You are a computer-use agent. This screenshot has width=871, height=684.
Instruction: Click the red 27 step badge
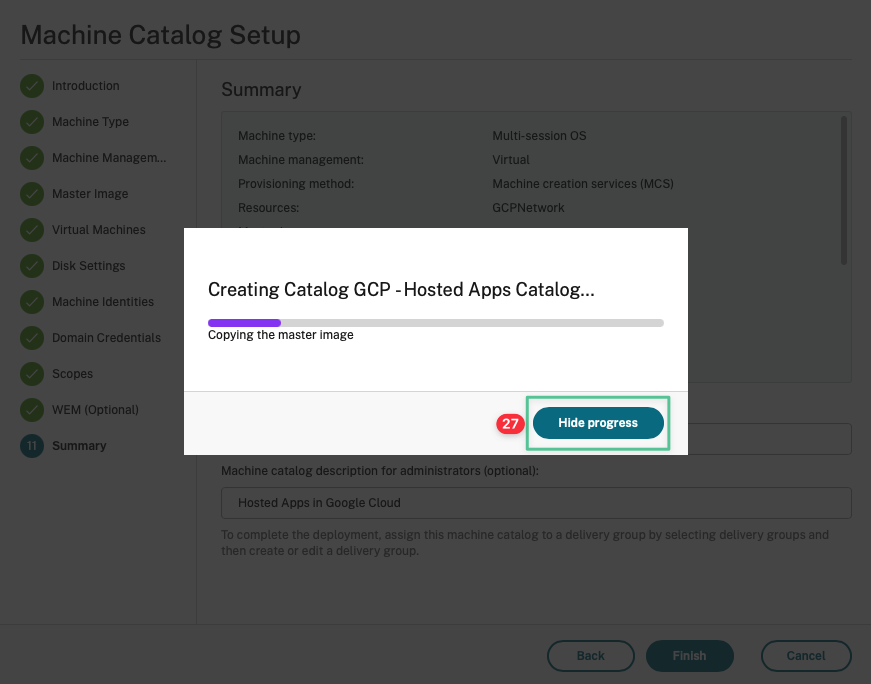point(510,424)
